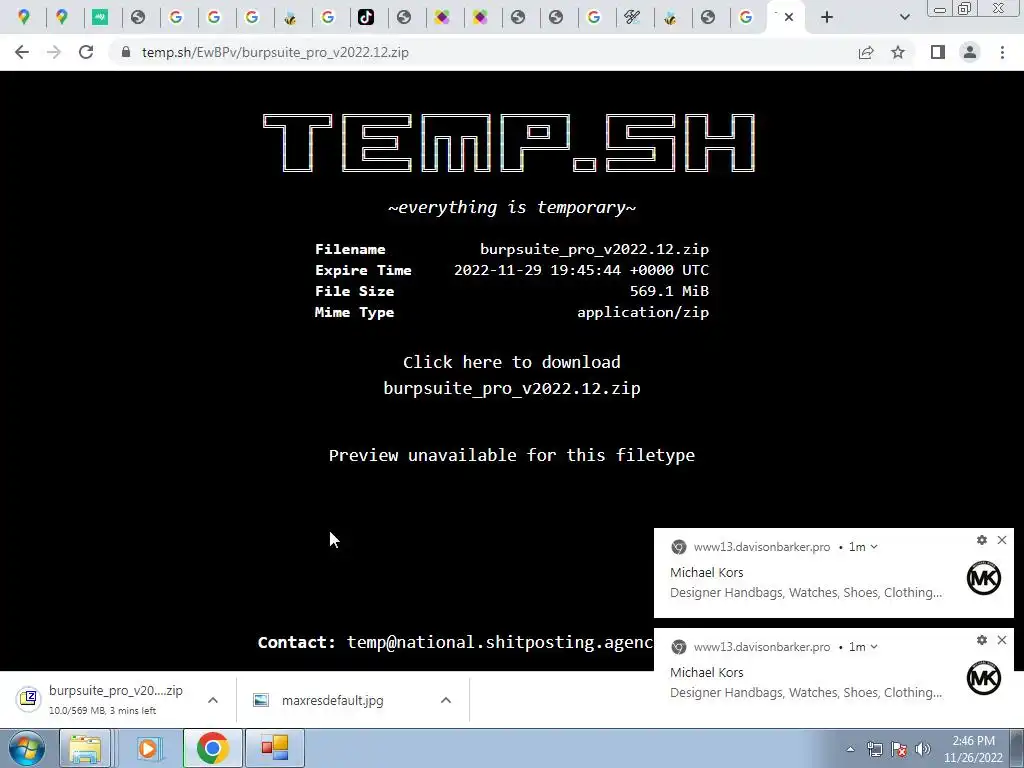Screen dimensions: 1024x768
Task: Open the Action Center flag icon
Action: 899,749
